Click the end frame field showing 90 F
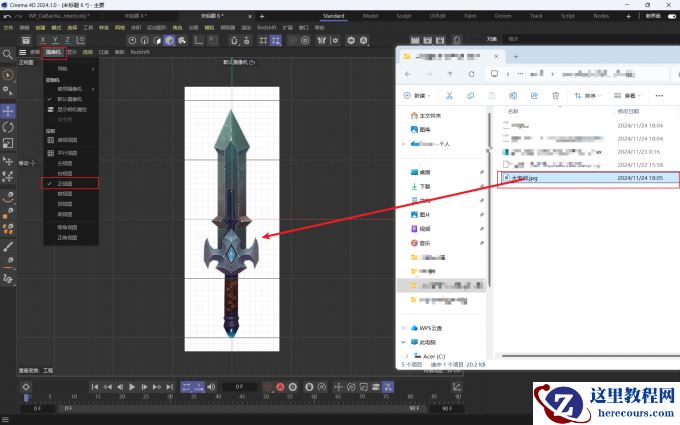 (x=447, y=409)
